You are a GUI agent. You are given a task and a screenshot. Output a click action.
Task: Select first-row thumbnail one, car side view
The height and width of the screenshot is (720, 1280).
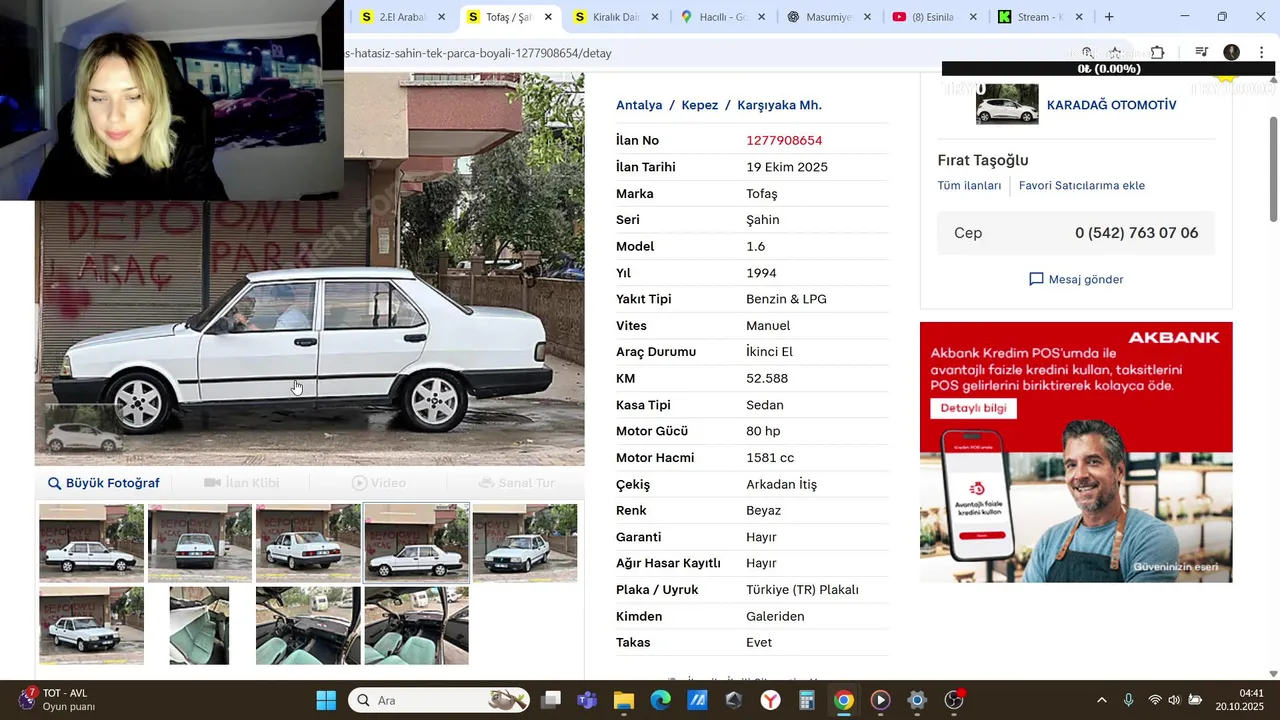tap(91, 543)
